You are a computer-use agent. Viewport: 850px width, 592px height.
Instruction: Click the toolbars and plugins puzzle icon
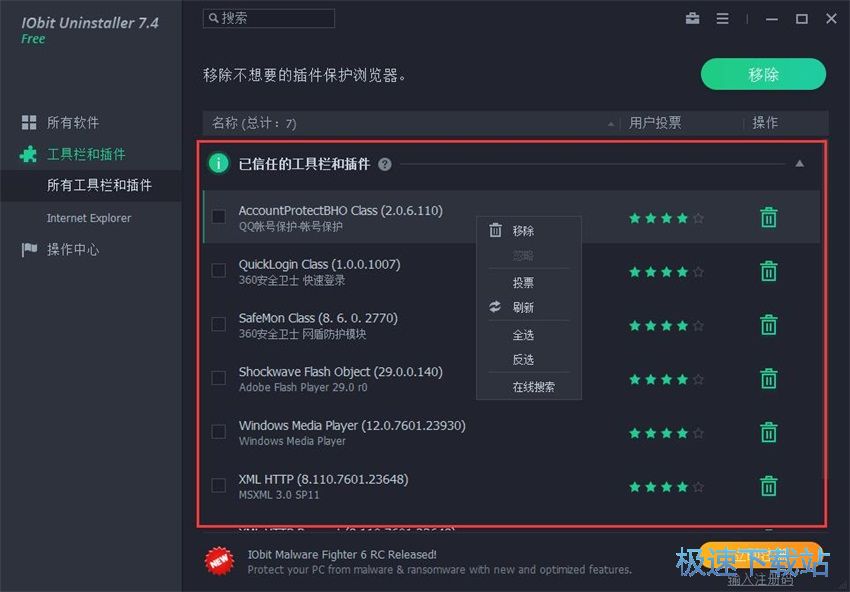(28, 155)
